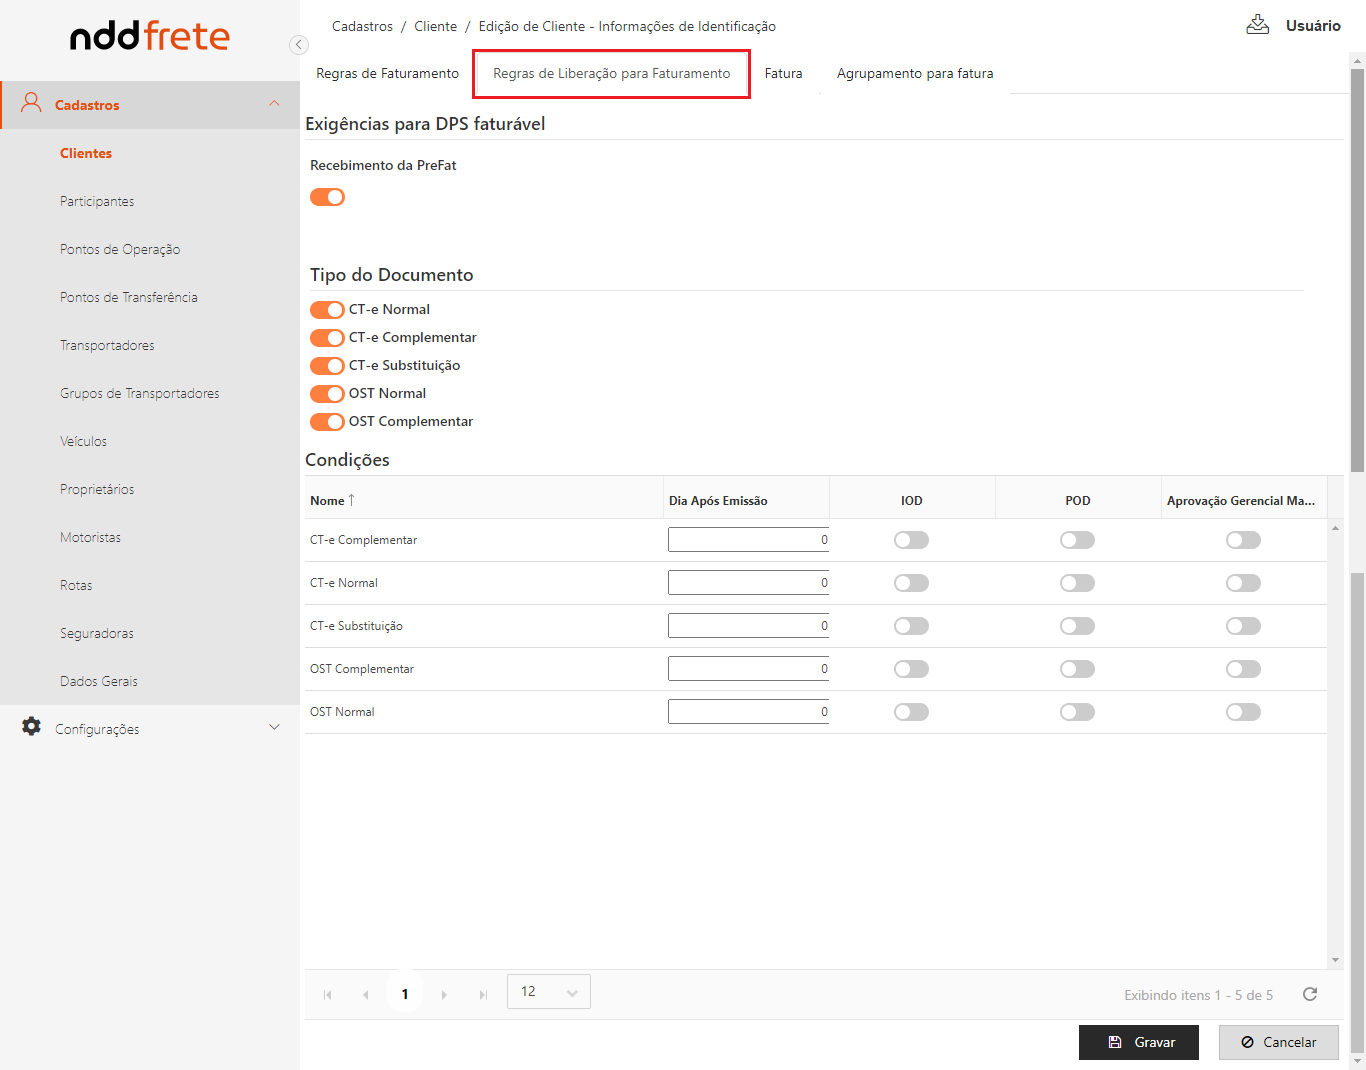Viewport: 1366px width, 1070px height.
Task: Collapse the Cadastros menu section
Action: [274, 104]
